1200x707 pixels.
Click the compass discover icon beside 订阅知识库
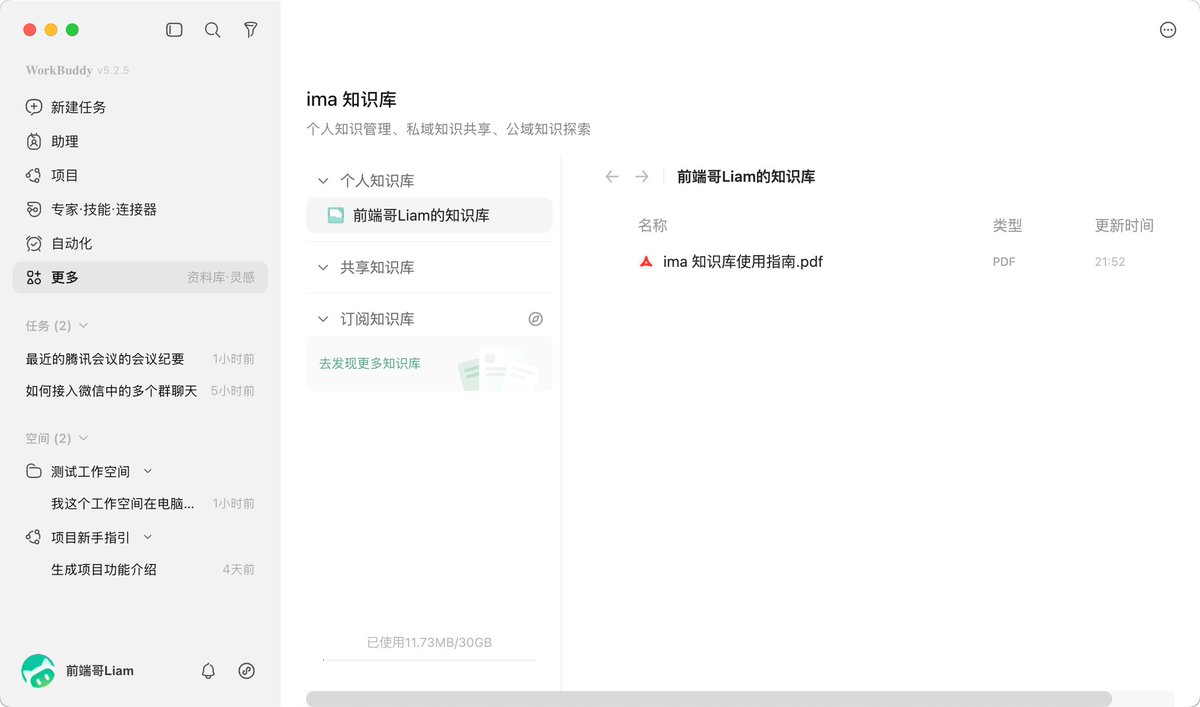(x=536, y=319)
